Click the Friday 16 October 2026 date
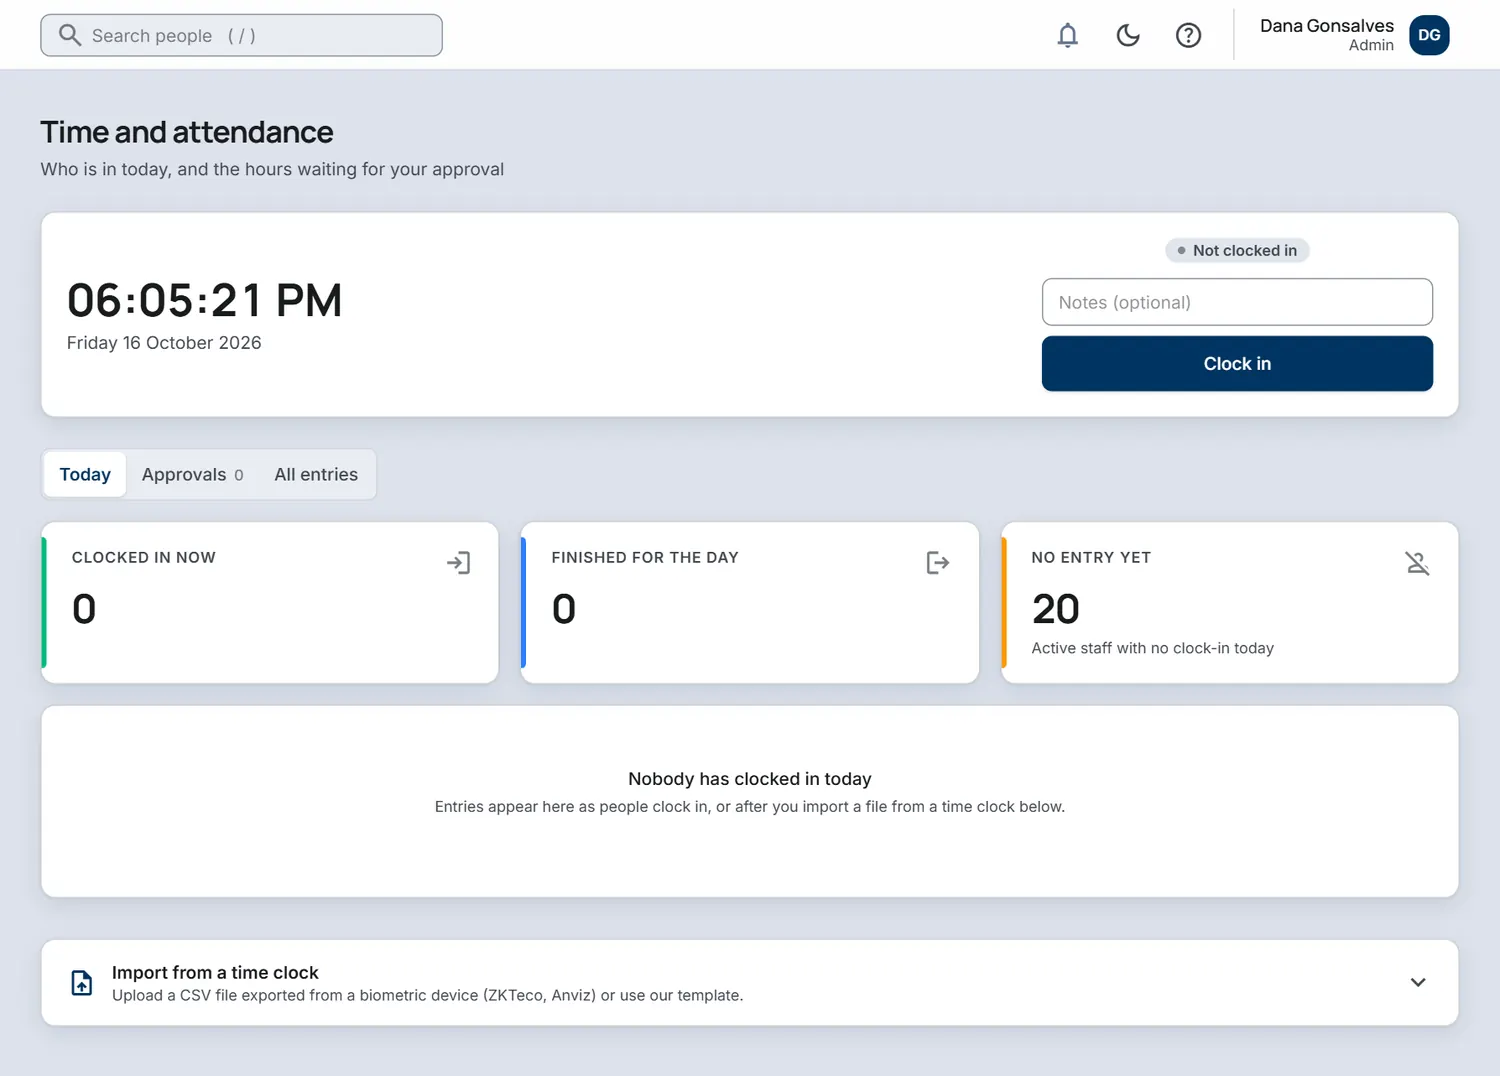This screenshot has height=1076, width=1500. 164,343
